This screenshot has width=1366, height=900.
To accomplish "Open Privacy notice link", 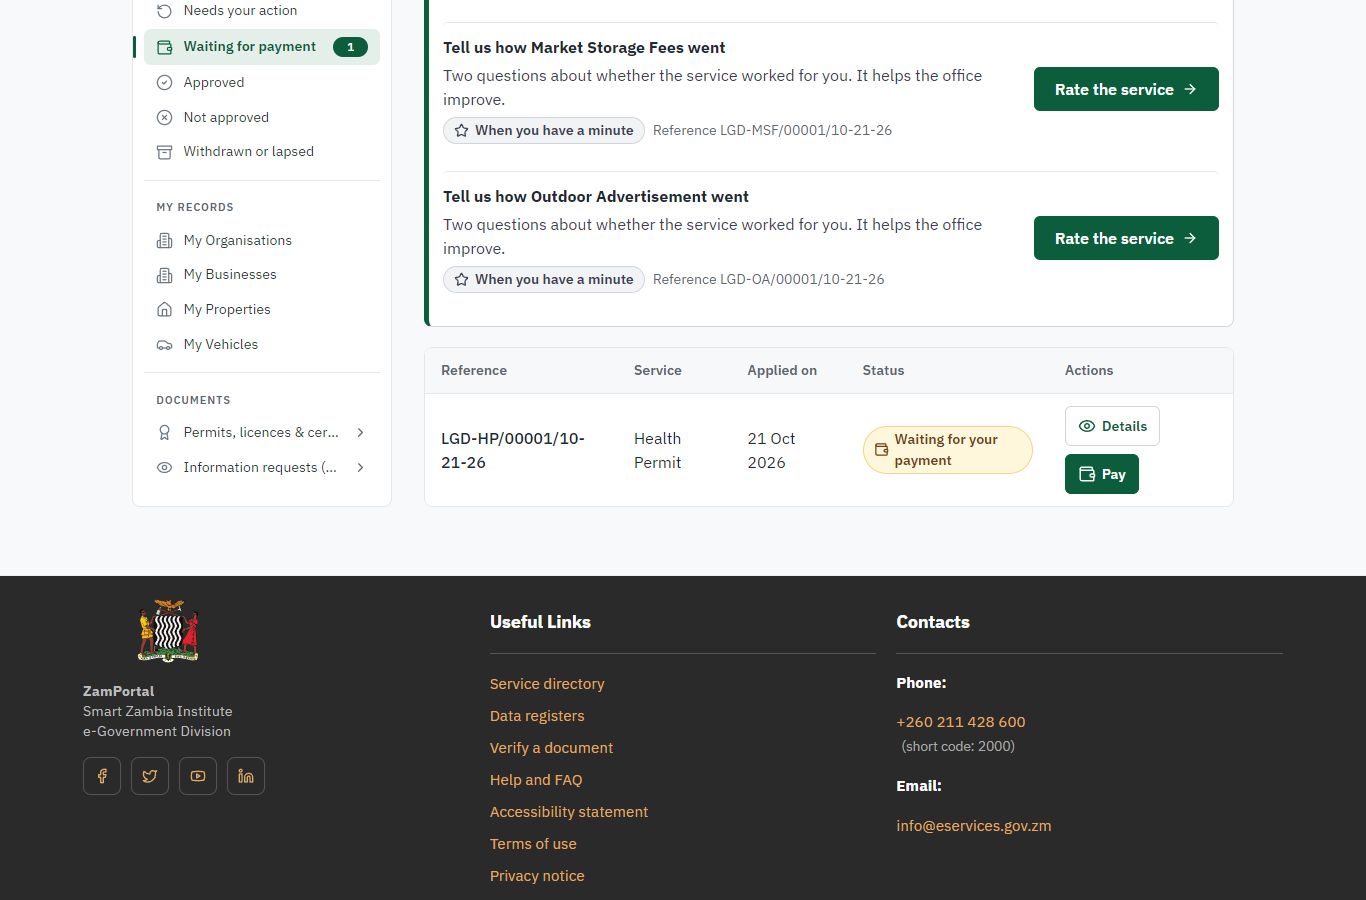I will point(537,876).
